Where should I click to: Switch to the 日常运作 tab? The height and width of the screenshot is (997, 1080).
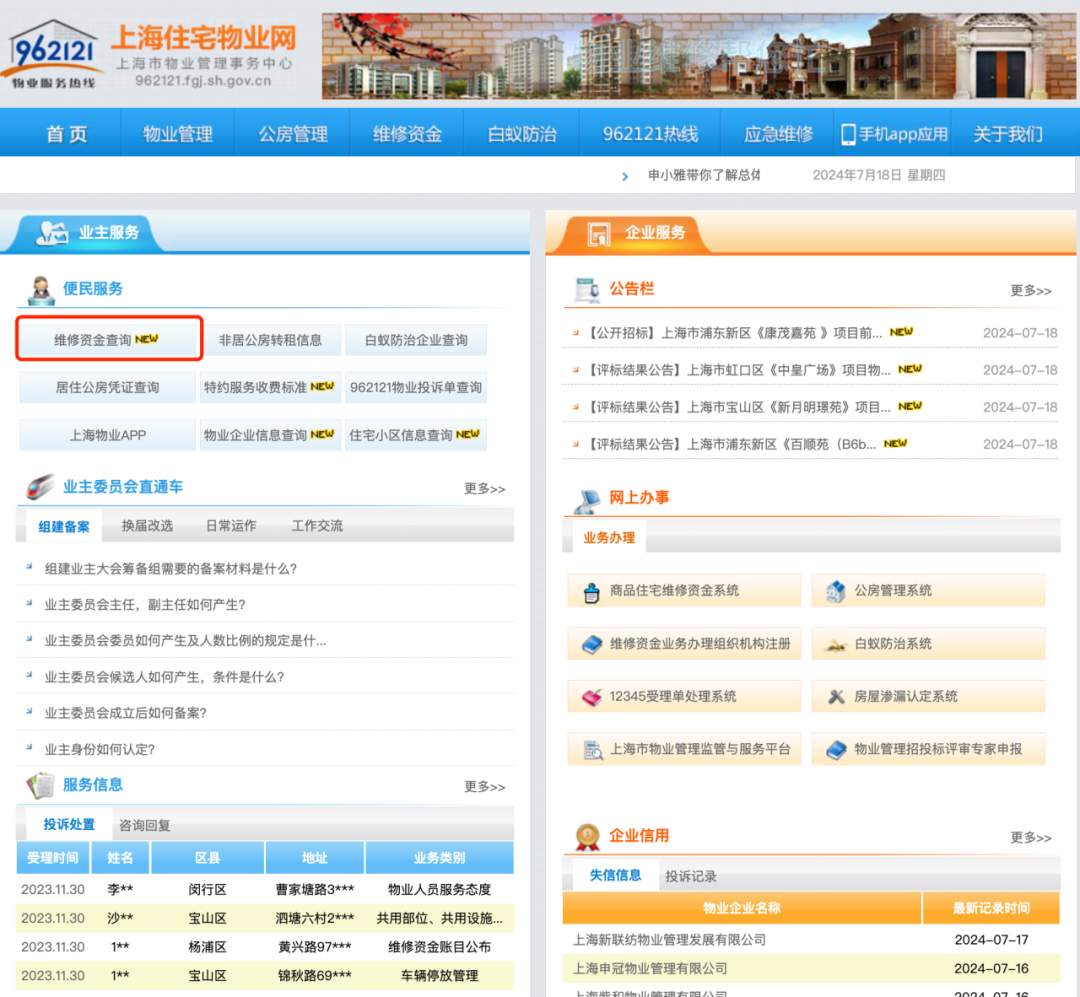tap(231, 526)
